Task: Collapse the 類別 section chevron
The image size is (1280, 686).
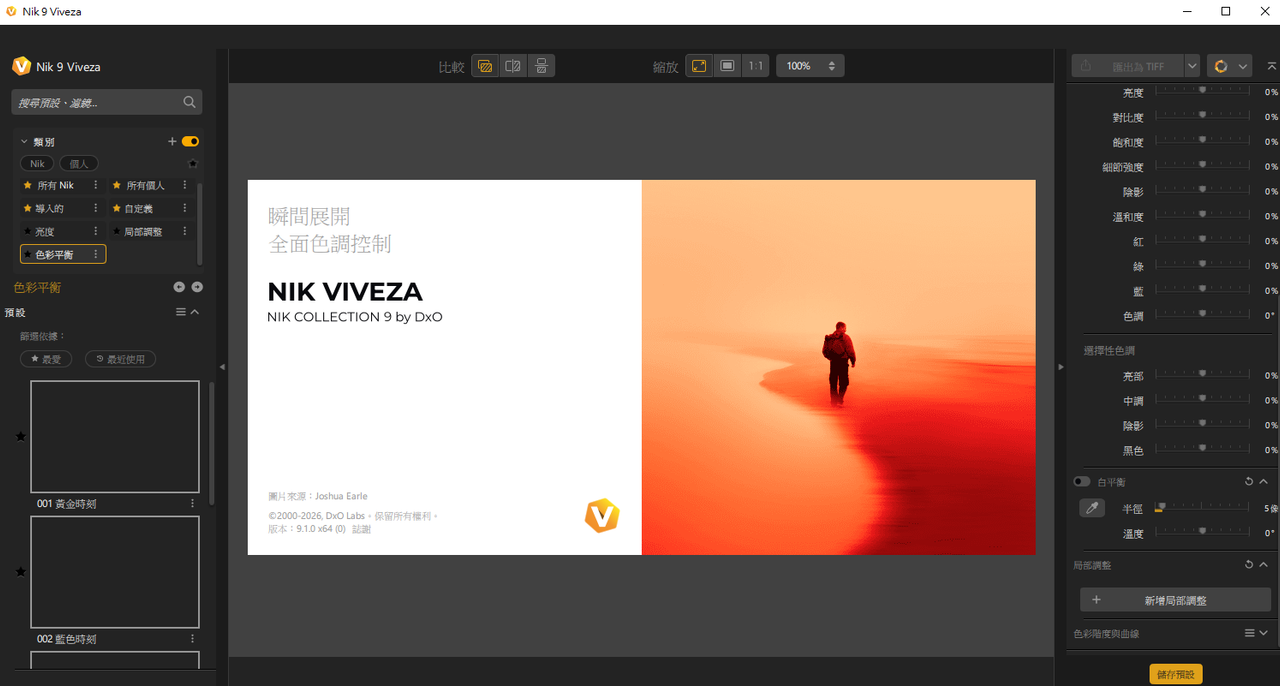Action: click(25, 142)
